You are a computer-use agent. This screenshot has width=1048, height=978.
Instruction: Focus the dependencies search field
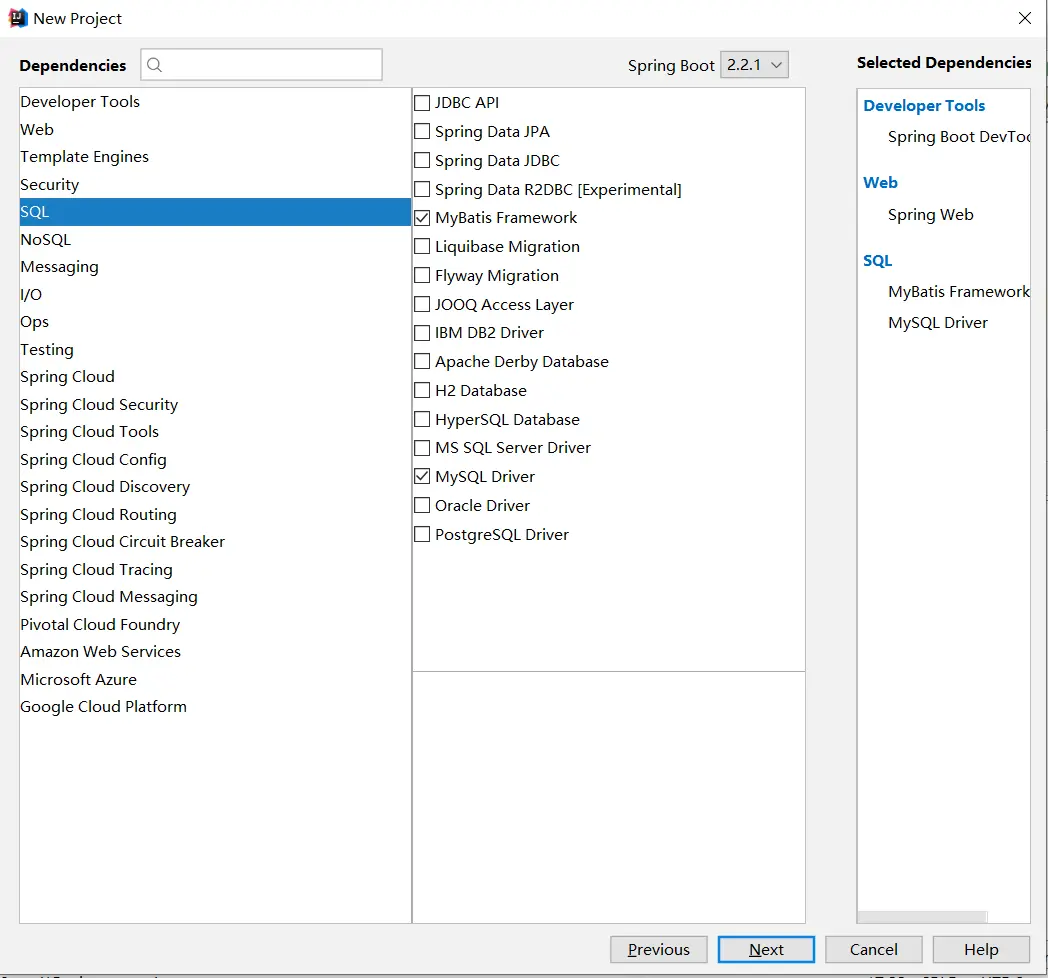pyautogui.click(x=261, y=65)
